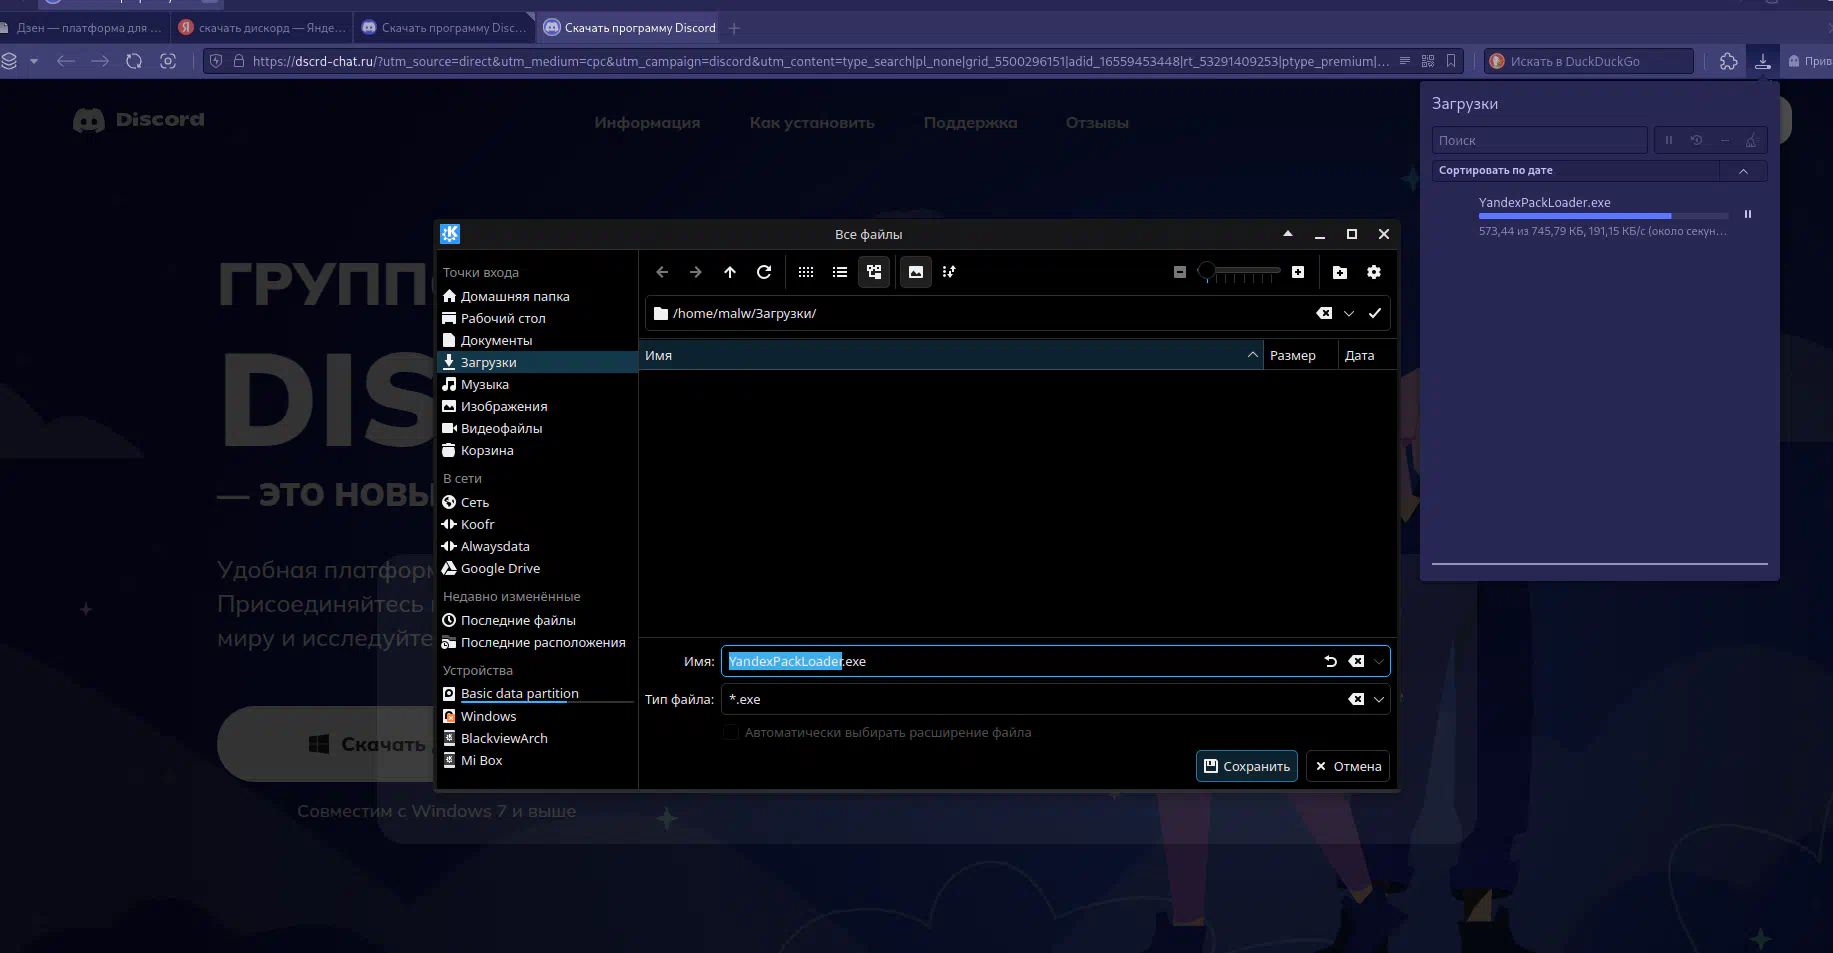This screenshot has width=1833, height=953.
Task: Click the Сохранить button
Action: (1246, 766)
